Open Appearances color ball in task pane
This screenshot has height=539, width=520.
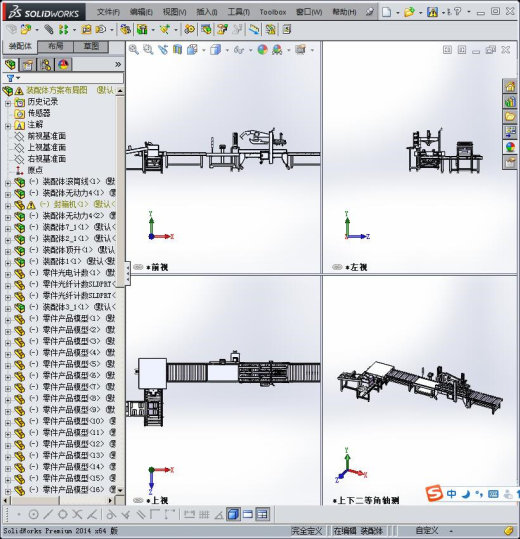click(x=510, y=147)
